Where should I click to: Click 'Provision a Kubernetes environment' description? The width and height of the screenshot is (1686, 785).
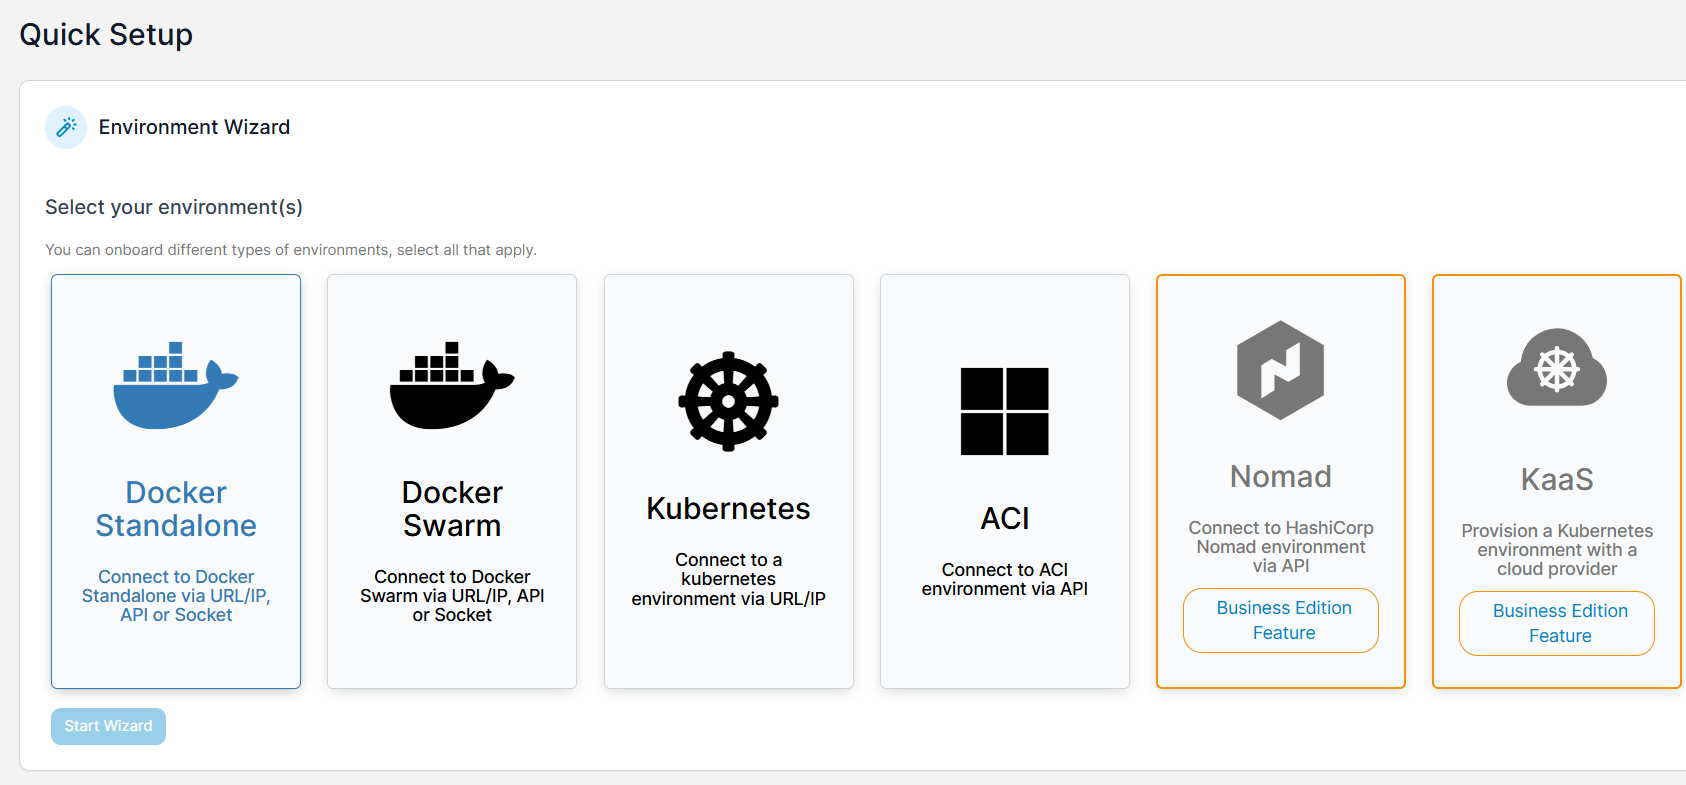click(1557, 550)
